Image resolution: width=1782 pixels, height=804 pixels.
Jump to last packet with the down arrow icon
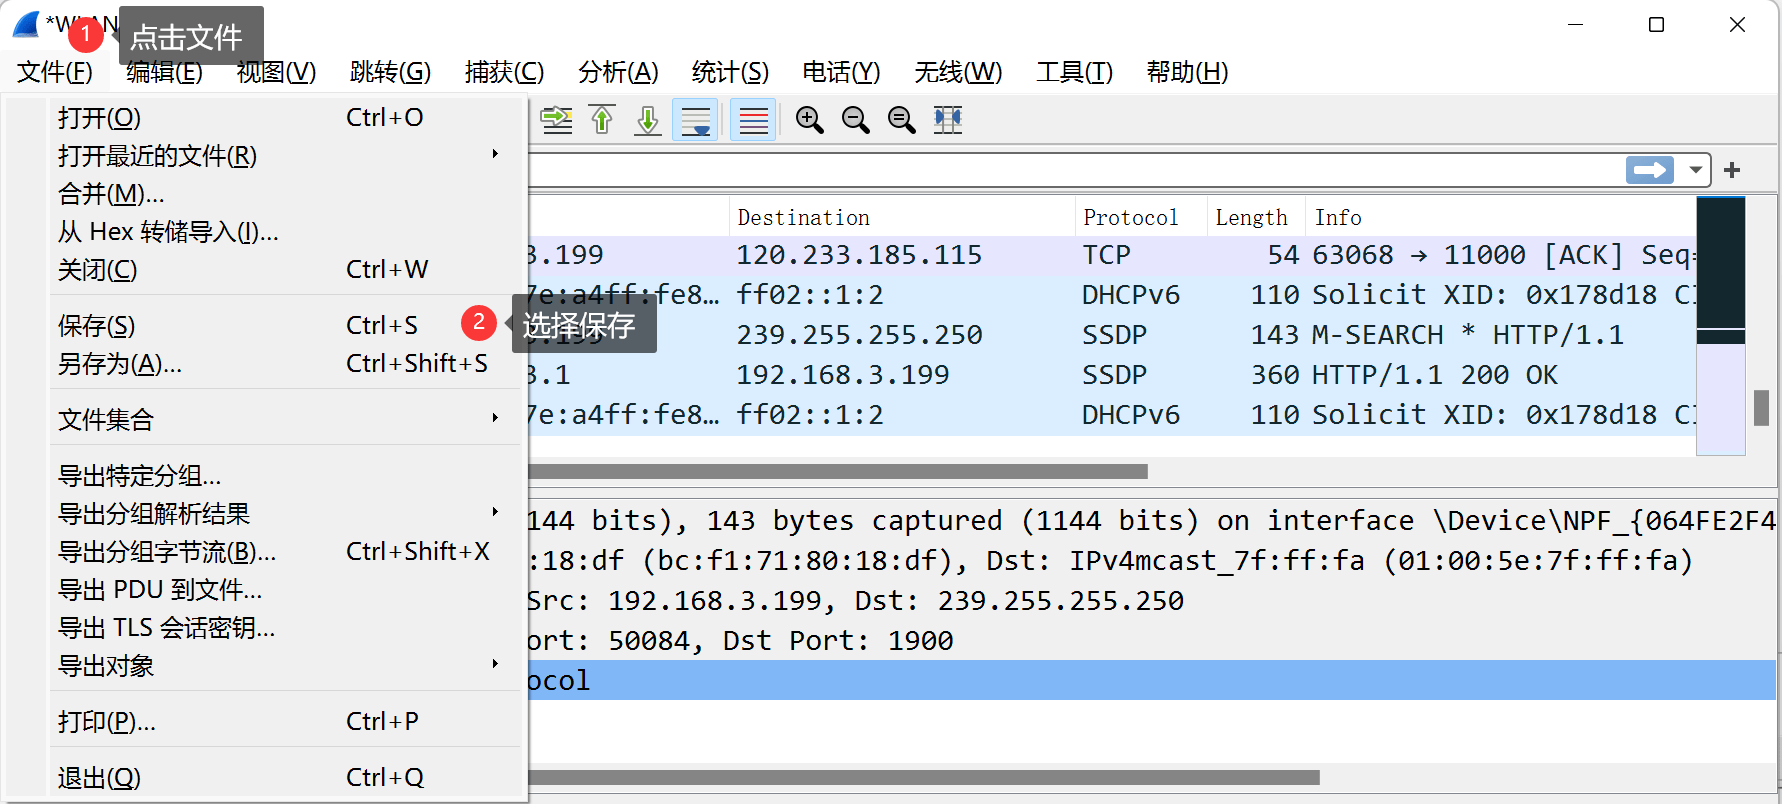pos(648,120)
